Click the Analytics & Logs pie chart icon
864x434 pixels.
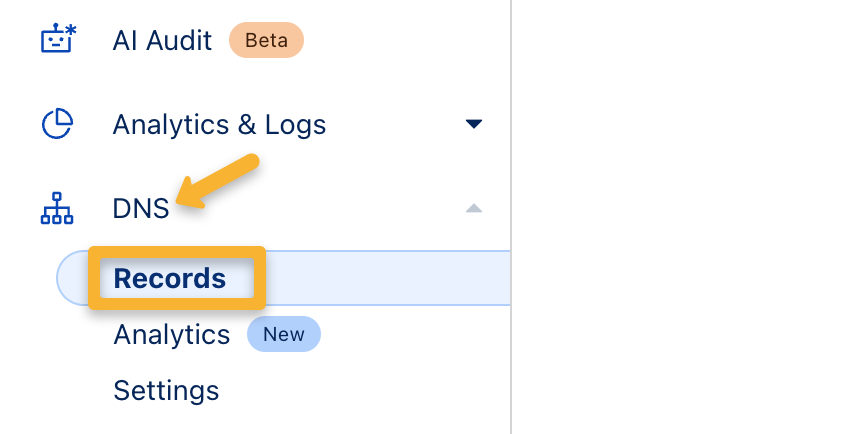(57, 124)
